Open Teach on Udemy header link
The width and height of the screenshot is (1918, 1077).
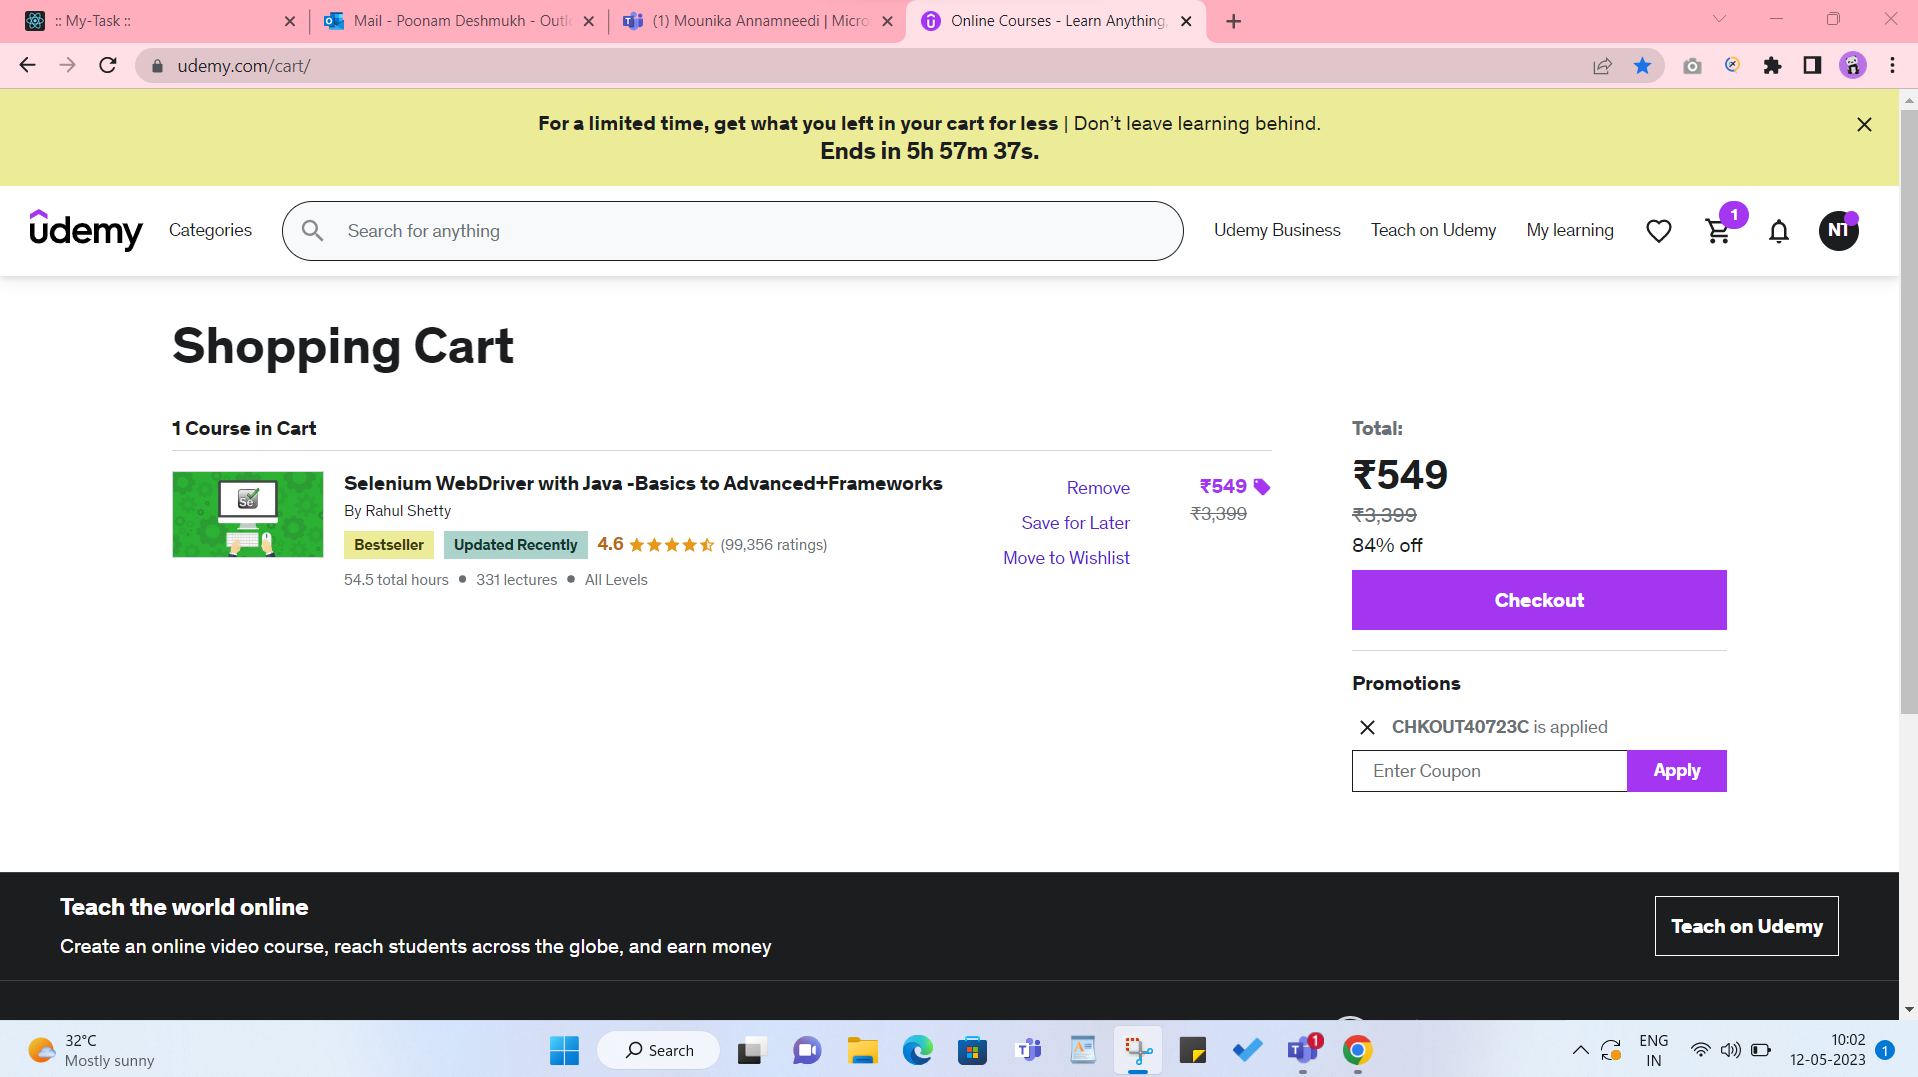[1433, 230]
